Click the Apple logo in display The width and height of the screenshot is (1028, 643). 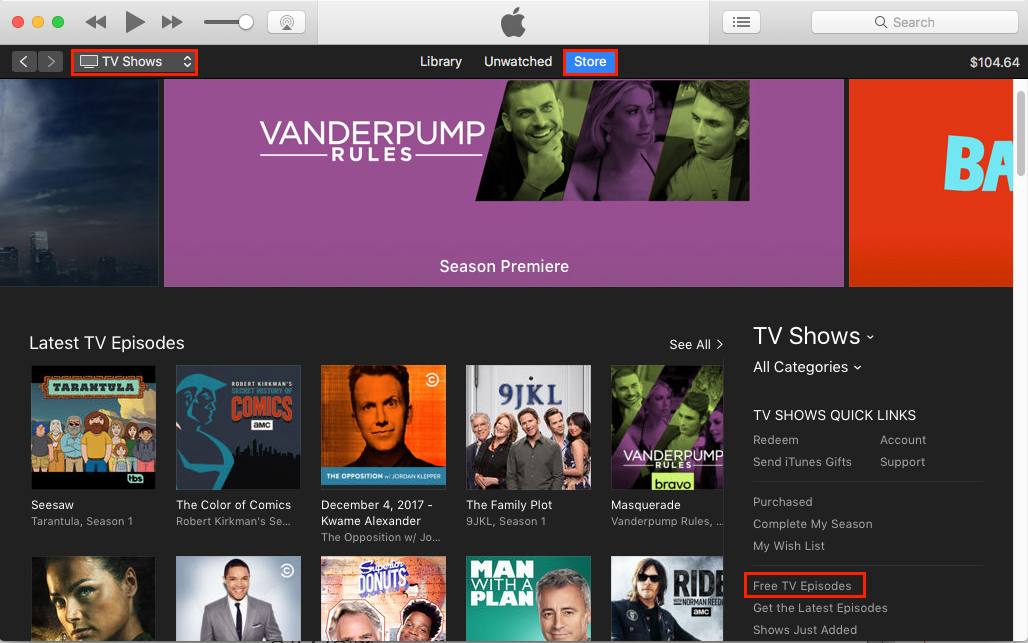pos(513,22)
